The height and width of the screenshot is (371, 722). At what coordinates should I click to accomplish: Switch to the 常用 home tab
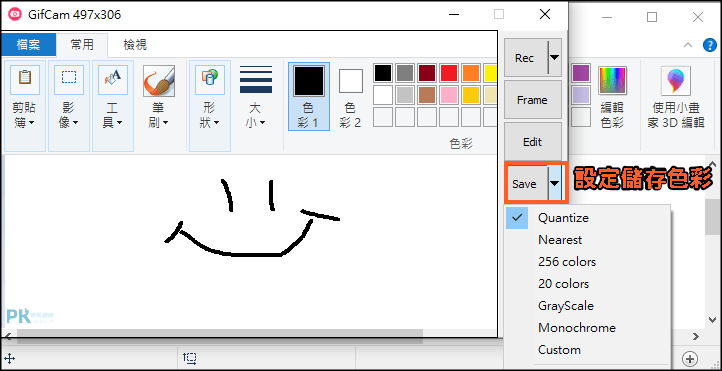(82, 45)
